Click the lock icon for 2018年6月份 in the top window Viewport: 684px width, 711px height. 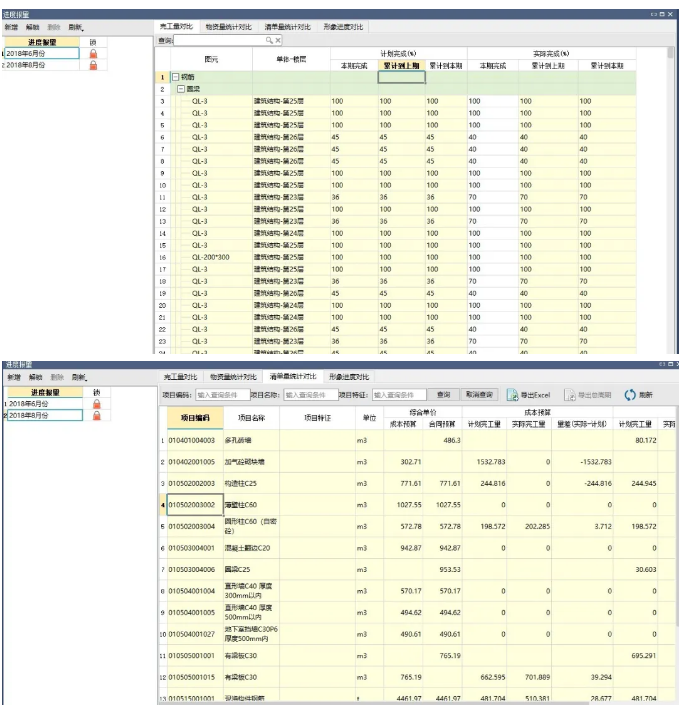coord(93,54)
